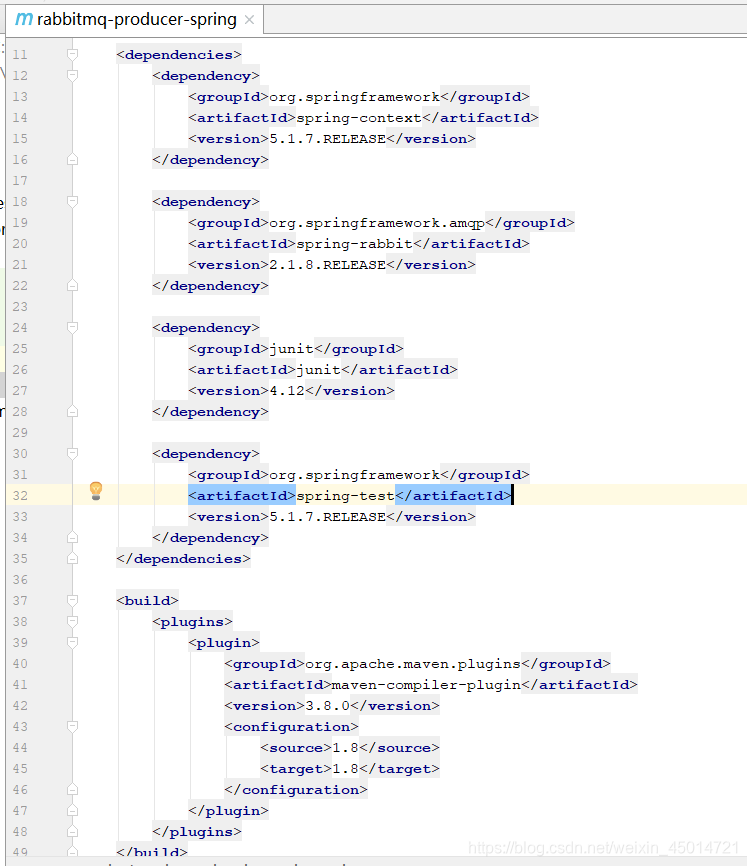This screenshot has width=747, height=866.
Task: Click fold end marker at line 35
Action: click(72, 558)
